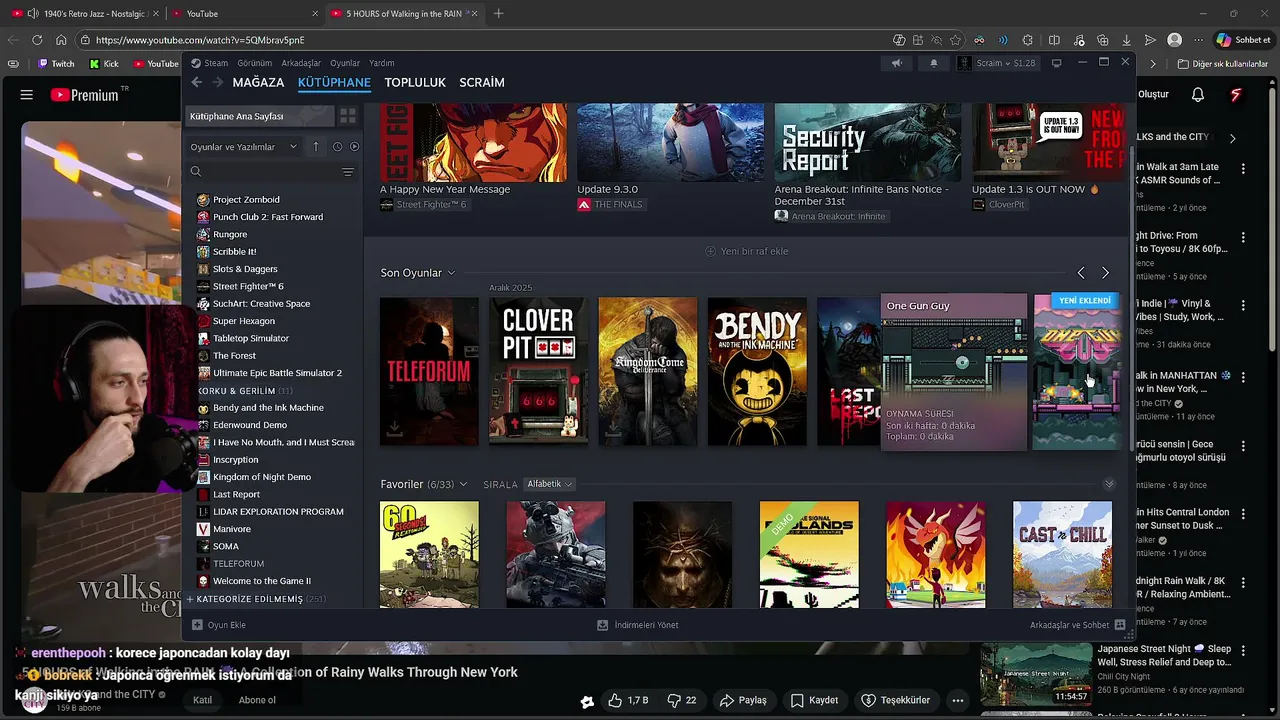Click the recent activity clock filter icon
The height and width of the screenshot is (720, 1280).
point(337,146)
